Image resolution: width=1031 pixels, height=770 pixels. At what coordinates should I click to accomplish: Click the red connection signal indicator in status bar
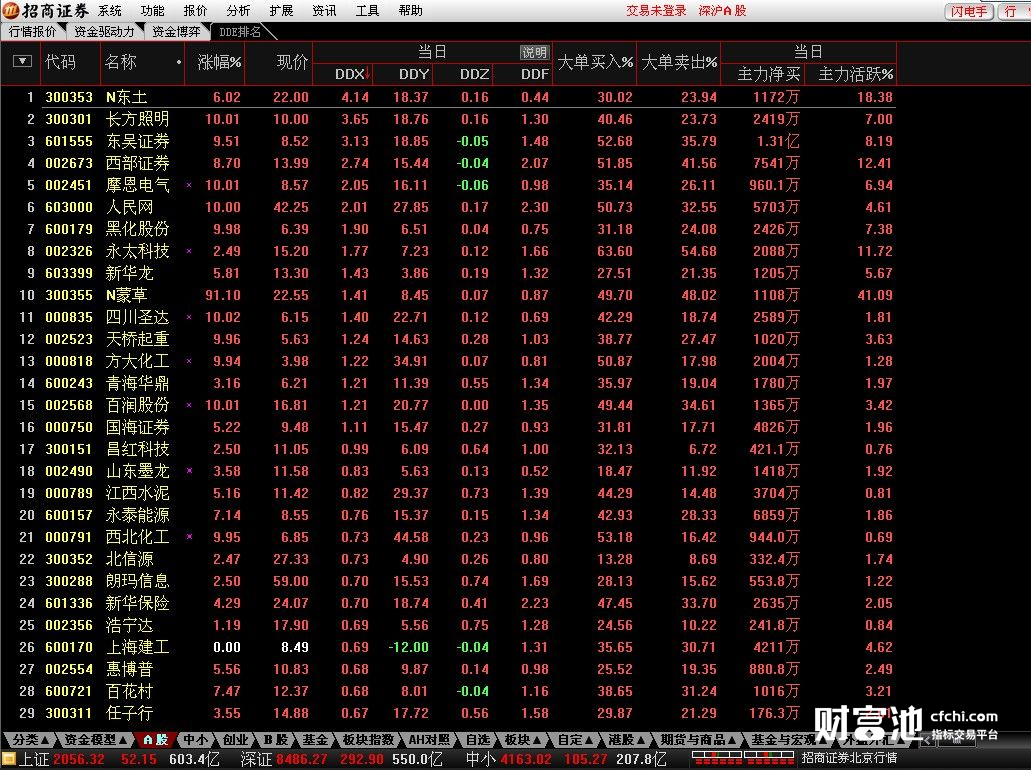(x=742, y=759)
